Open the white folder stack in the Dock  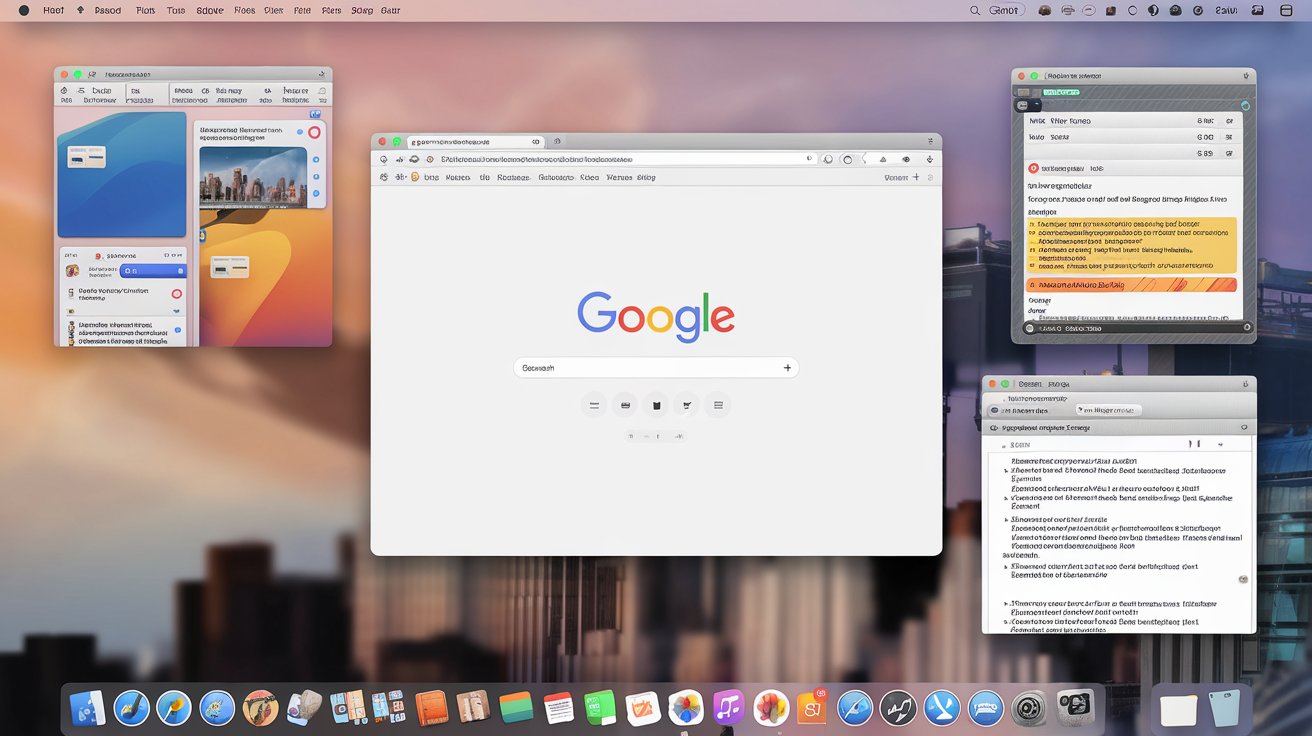click(1179, 709)
